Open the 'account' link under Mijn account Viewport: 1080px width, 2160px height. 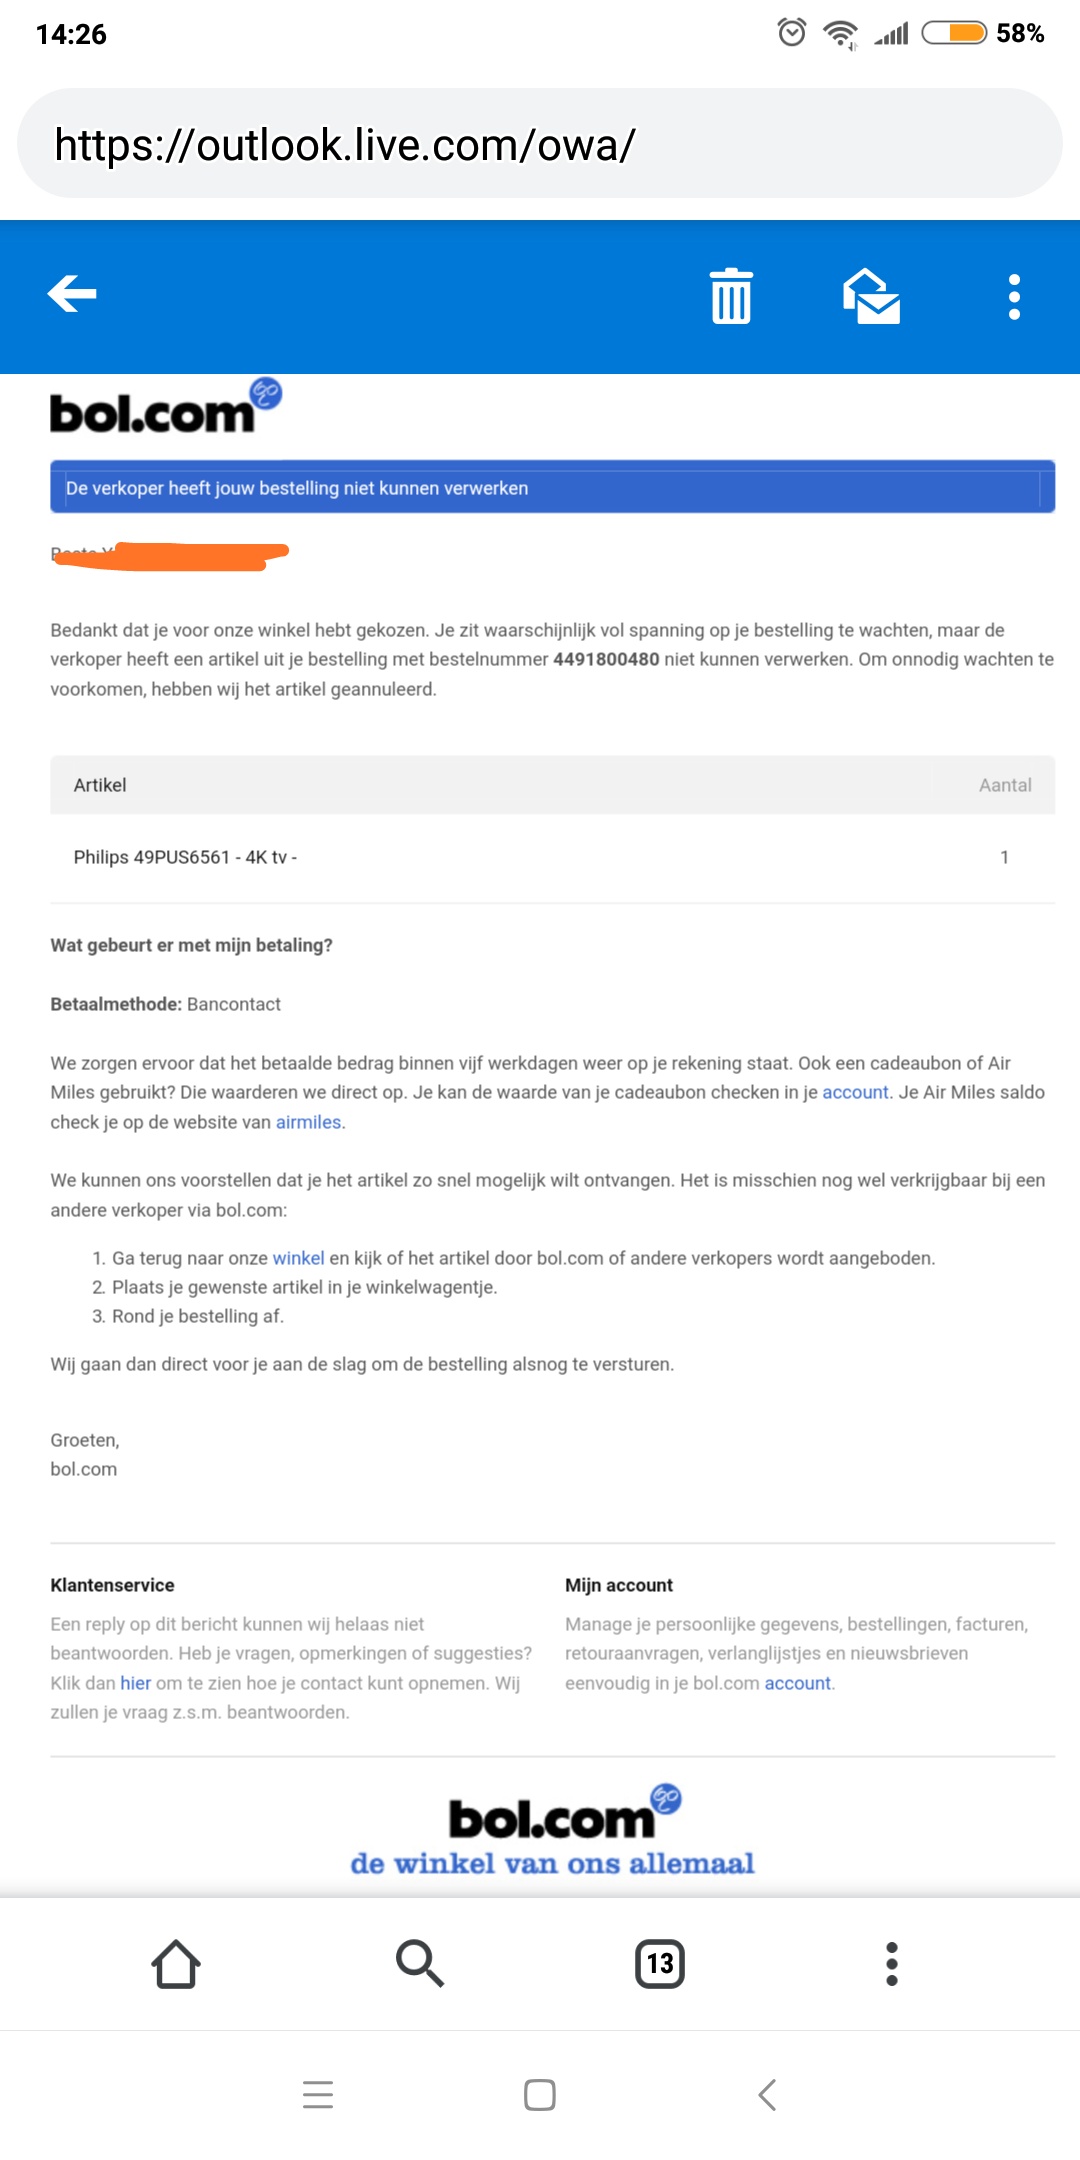[x=797, y=1683]
